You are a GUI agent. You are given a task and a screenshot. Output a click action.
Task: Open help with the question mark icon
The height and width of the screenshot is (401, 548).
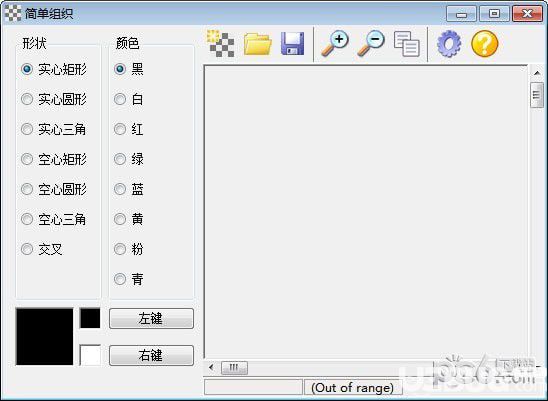point(485,44)
